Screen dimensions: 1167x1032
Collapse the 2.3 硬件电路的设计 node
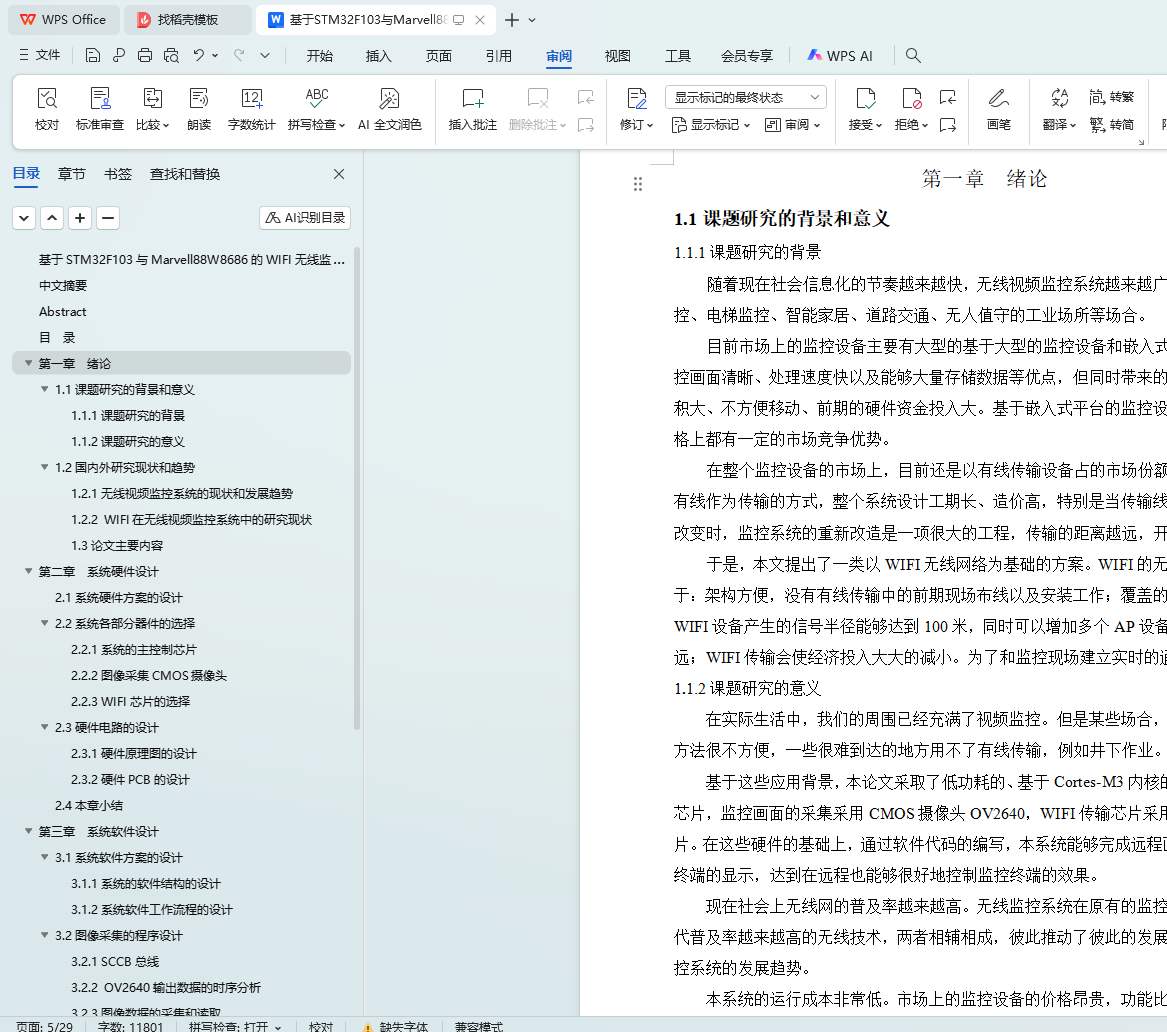(x=45, y=727)
